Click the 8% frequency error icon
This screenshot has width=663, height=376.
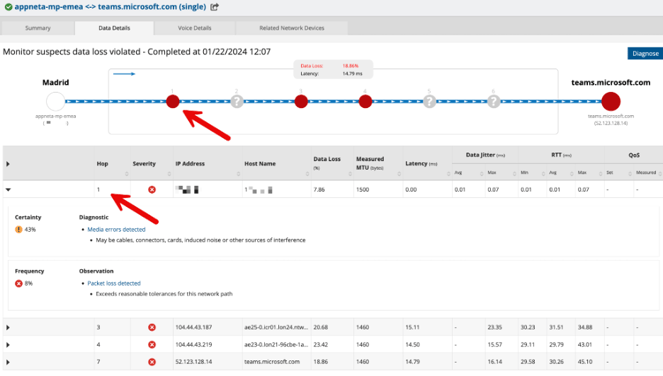tap(19, 283)
